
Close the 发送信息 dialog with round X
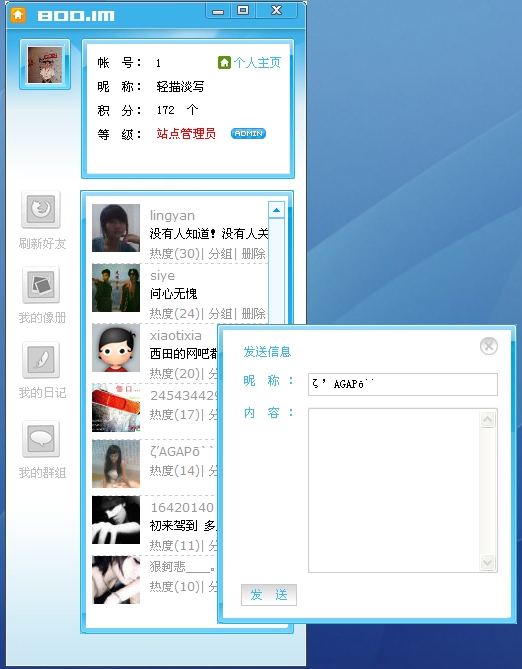[x=489, y=346]
